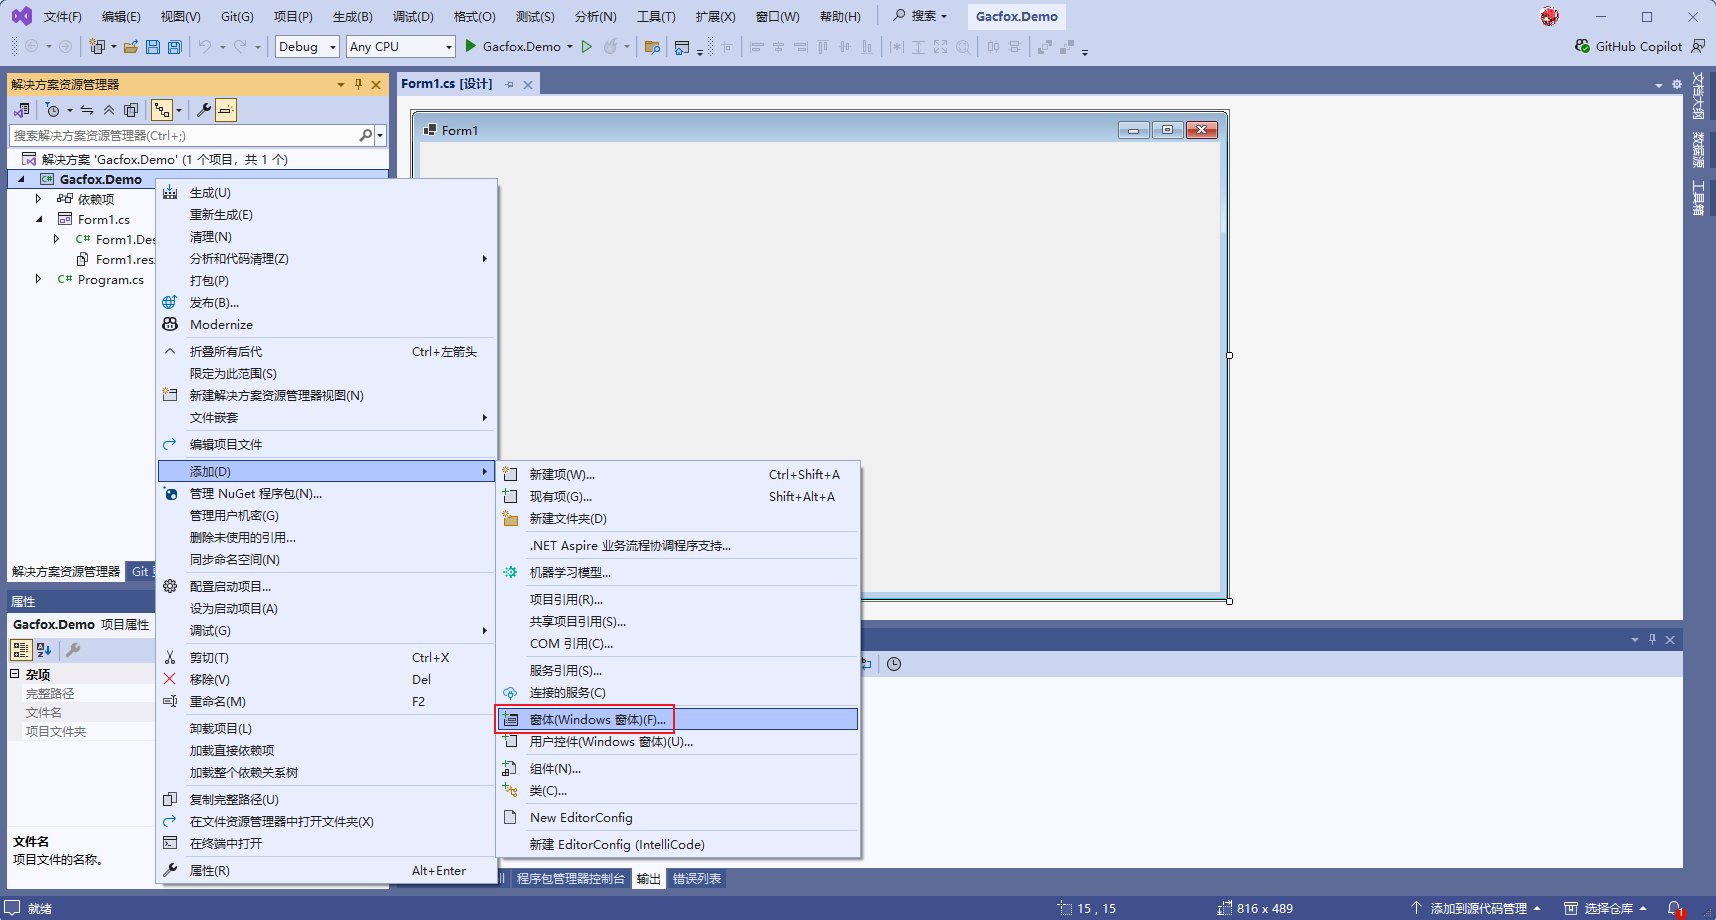Click the Collapse All icon in Solution Explorer
The height and width of the screenshot is (920, 1716).
click(109, 110)
